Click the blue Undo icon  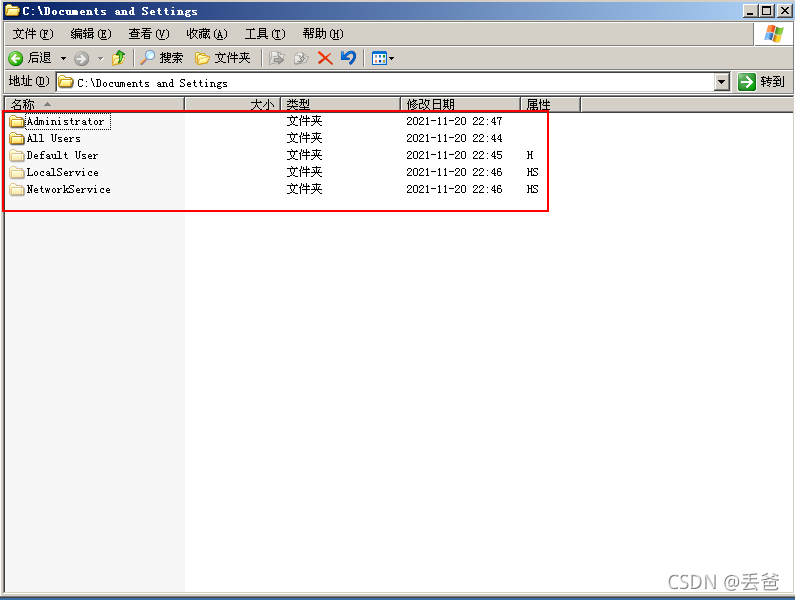click(348, 58)
